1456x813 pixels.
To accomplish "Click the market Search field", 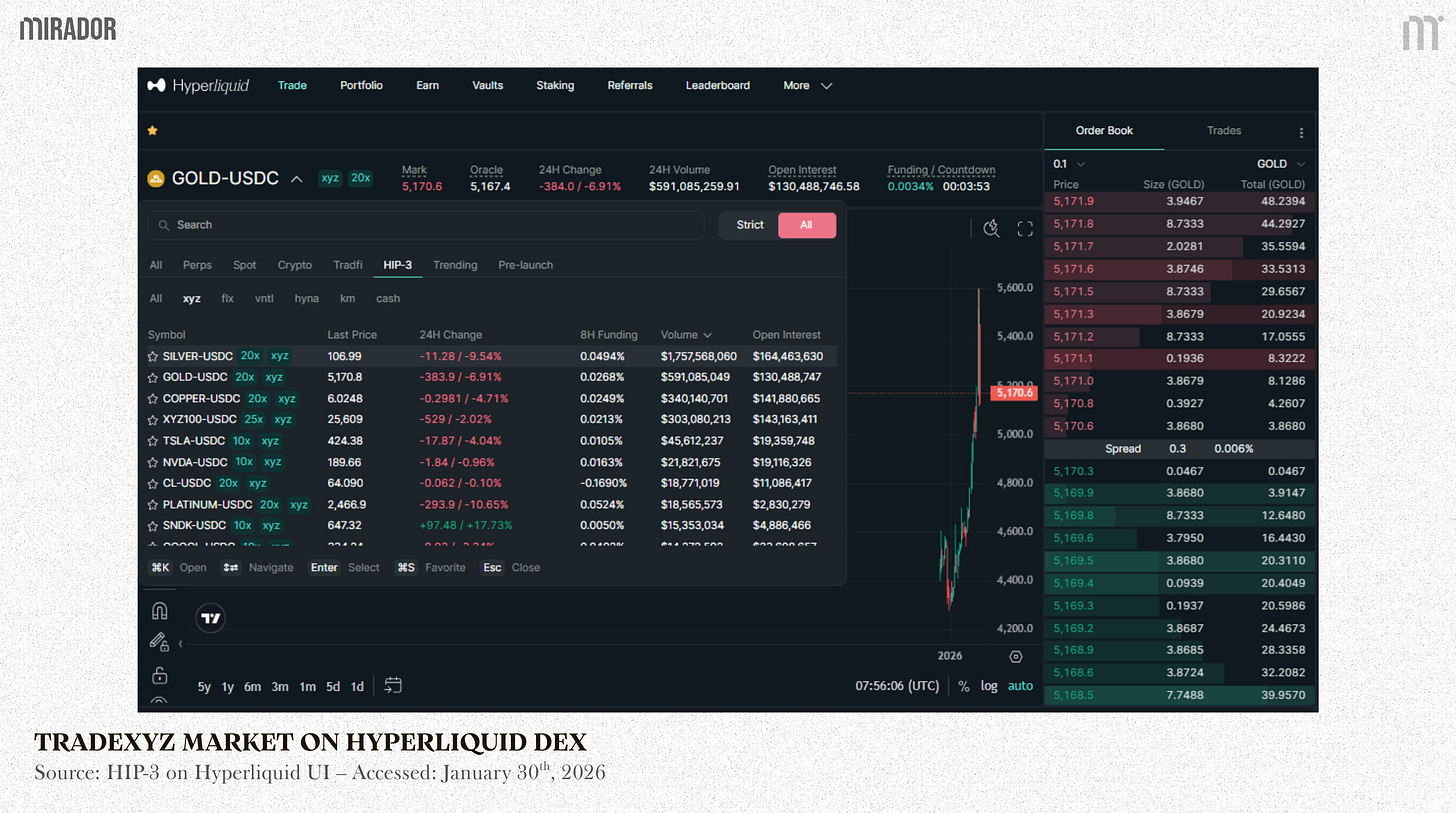I will pyautogui.click(x=426, y=225).
